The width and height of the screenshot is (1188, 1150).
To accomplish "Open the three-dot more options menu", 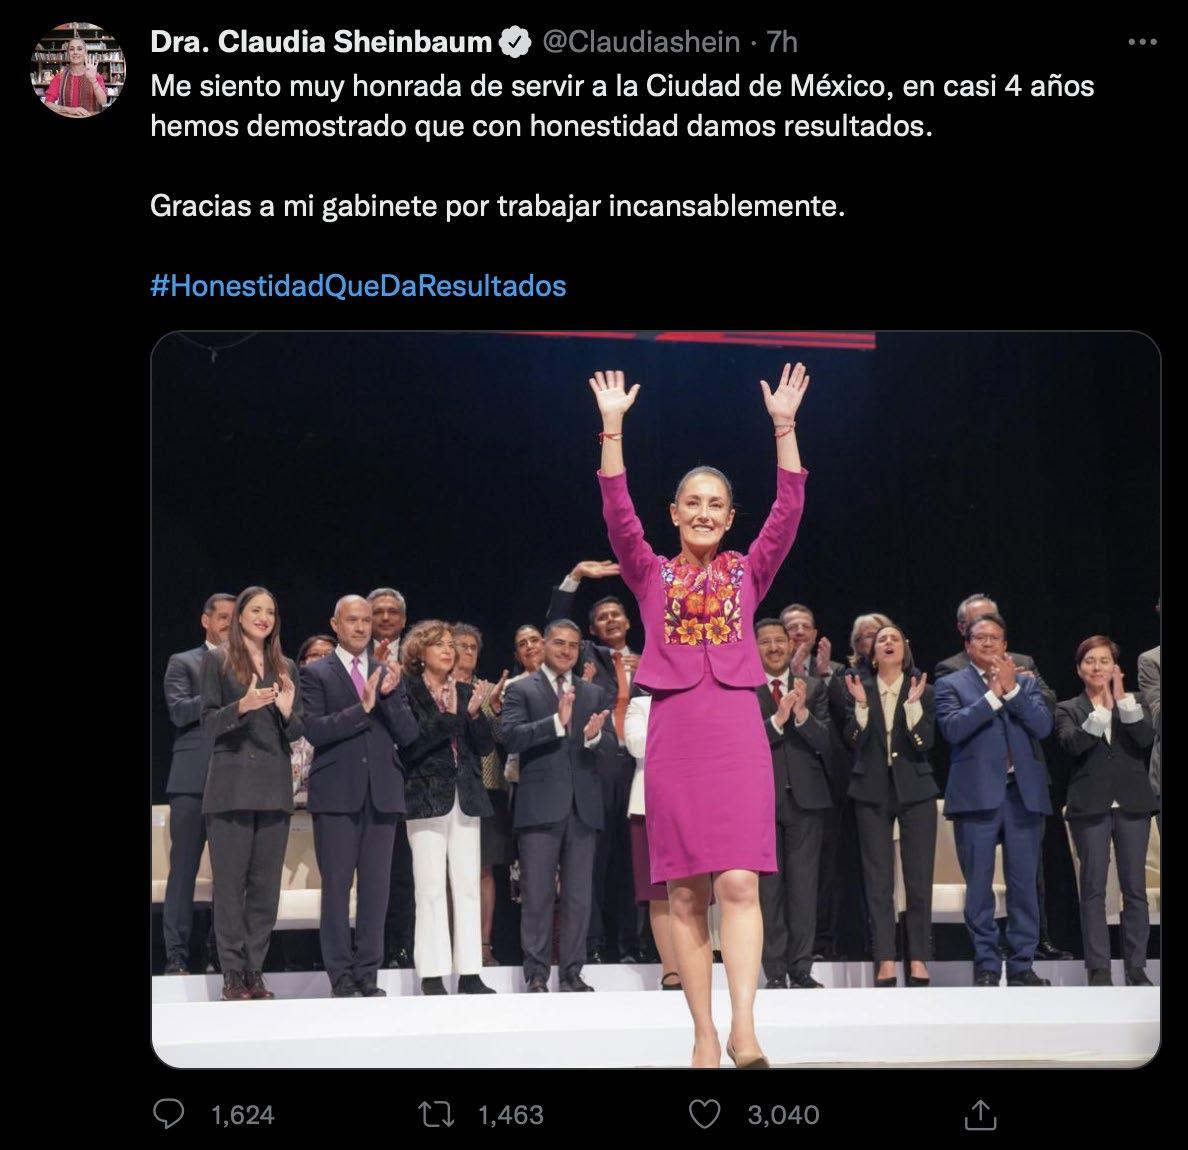I will click(1143, 42).
